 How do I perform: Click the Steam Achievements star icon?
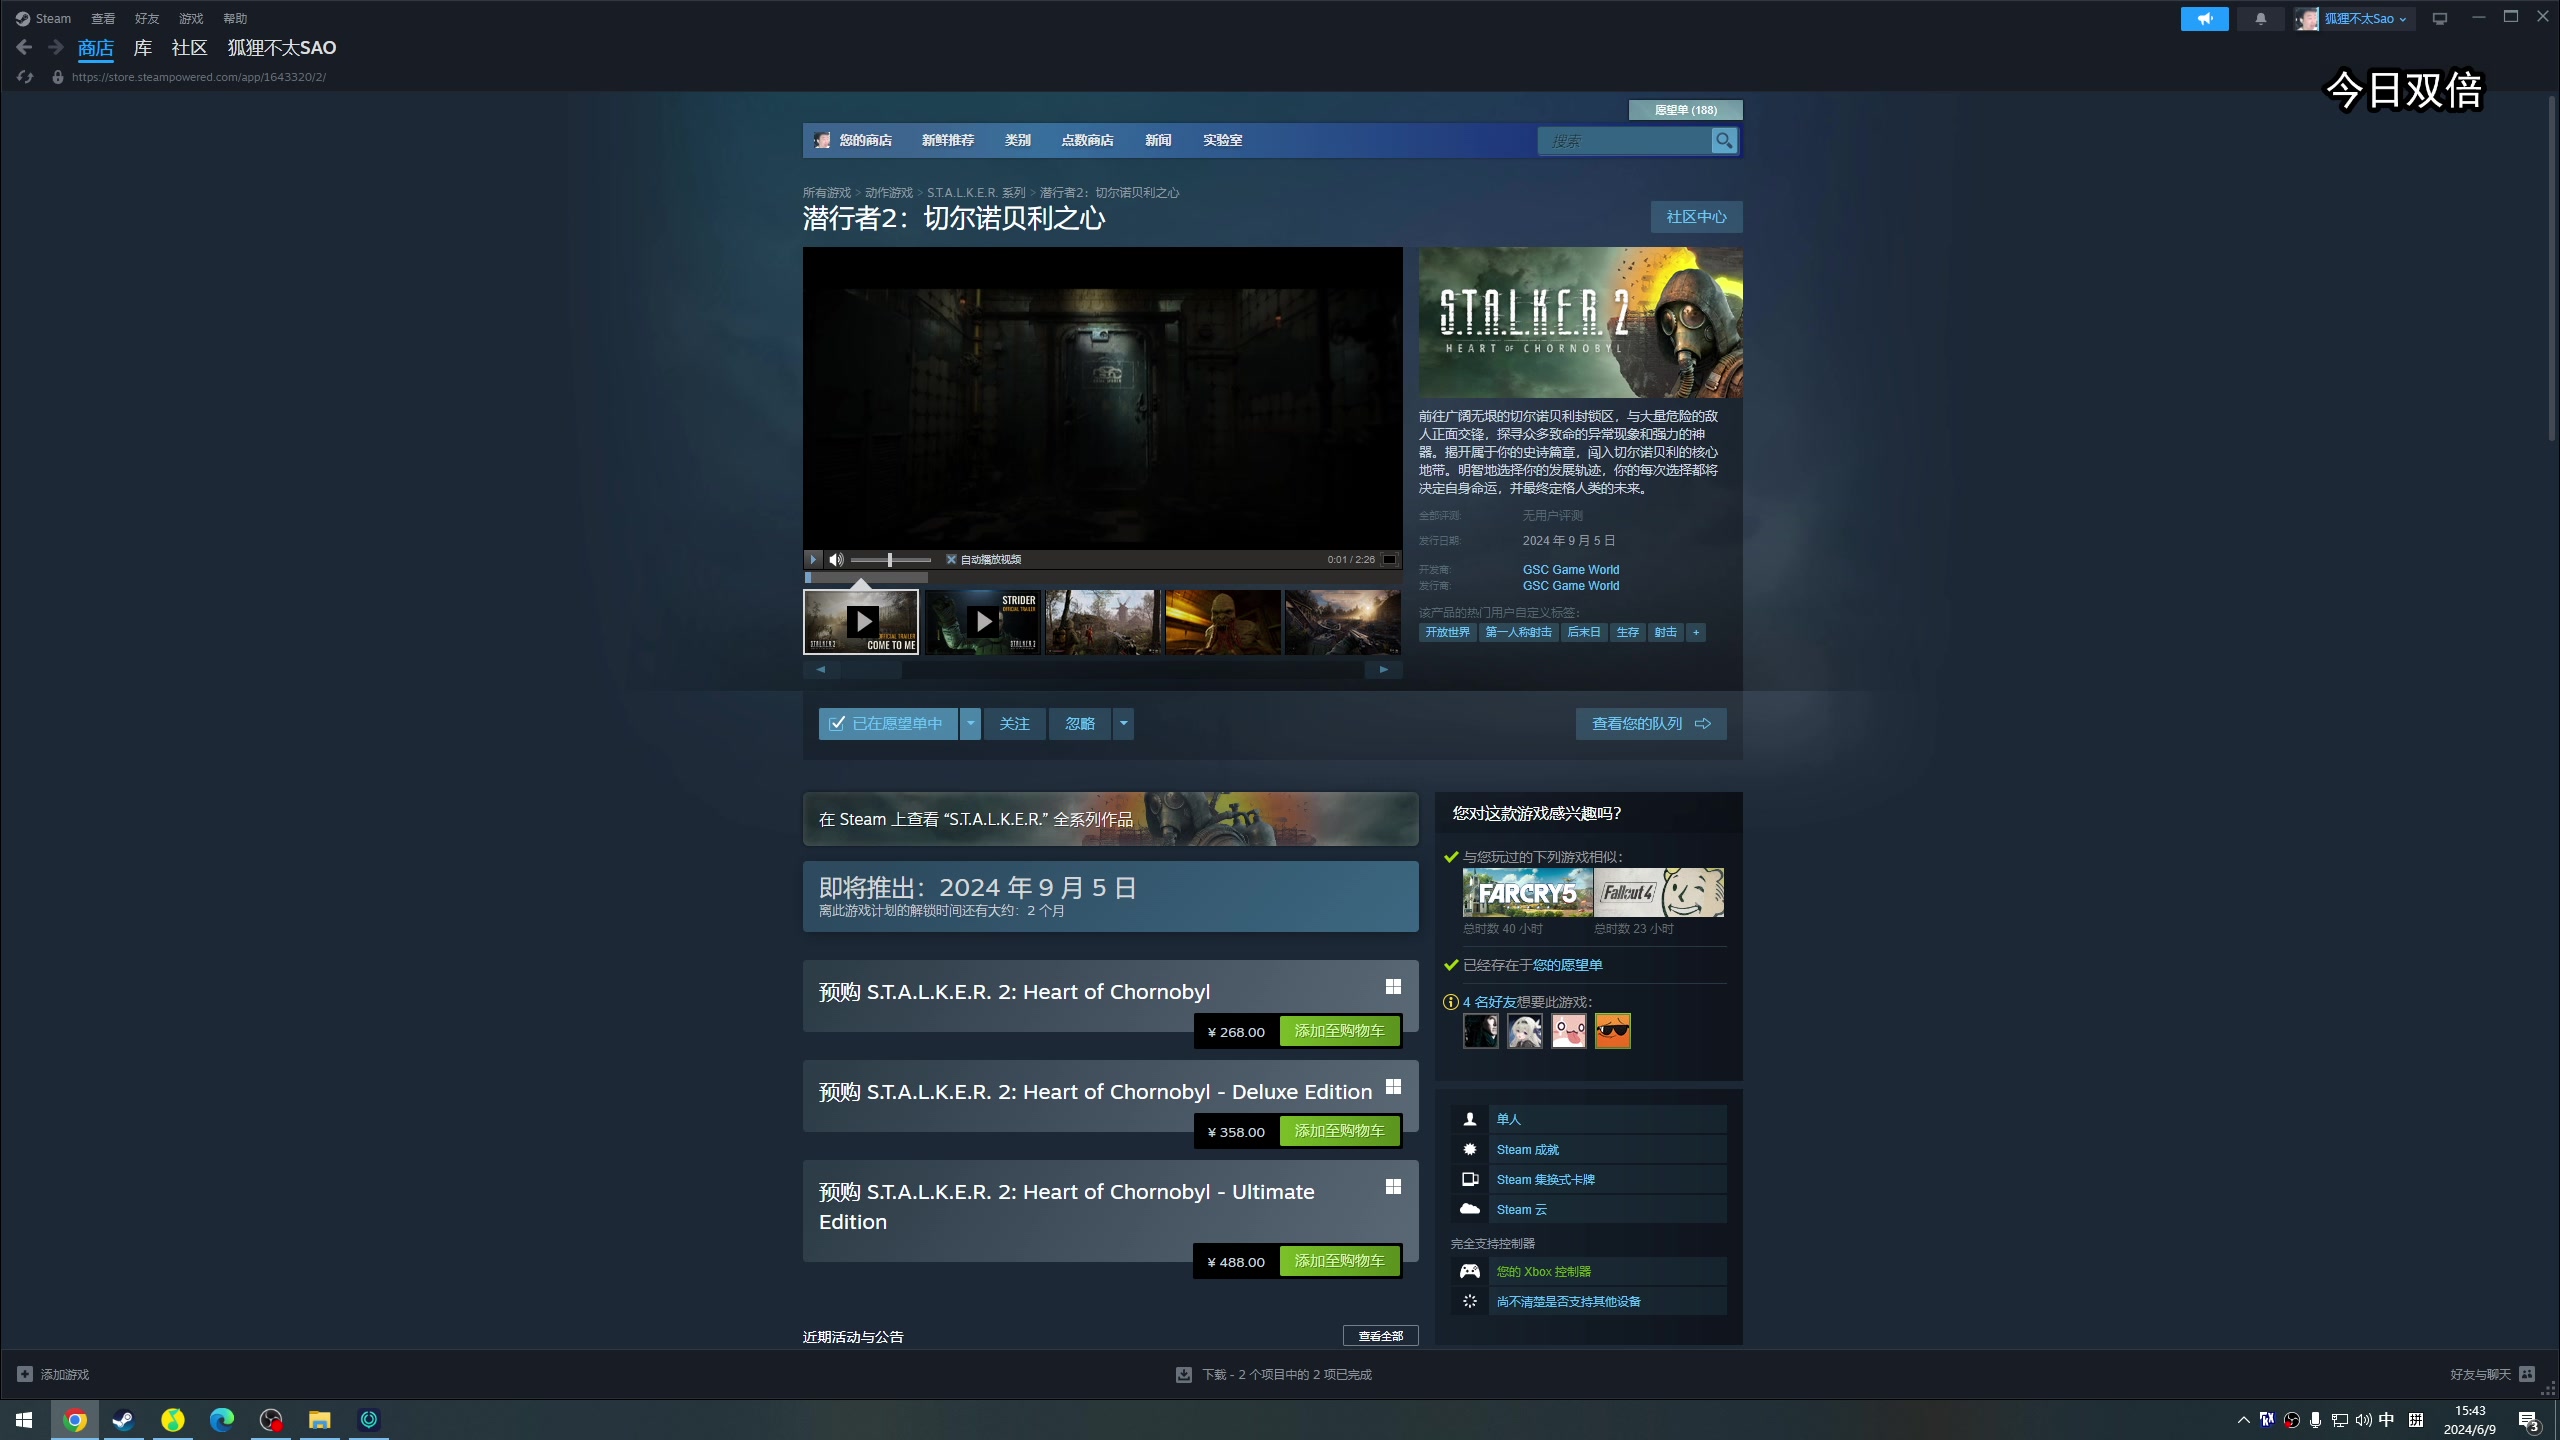tap(1470, 1149)
